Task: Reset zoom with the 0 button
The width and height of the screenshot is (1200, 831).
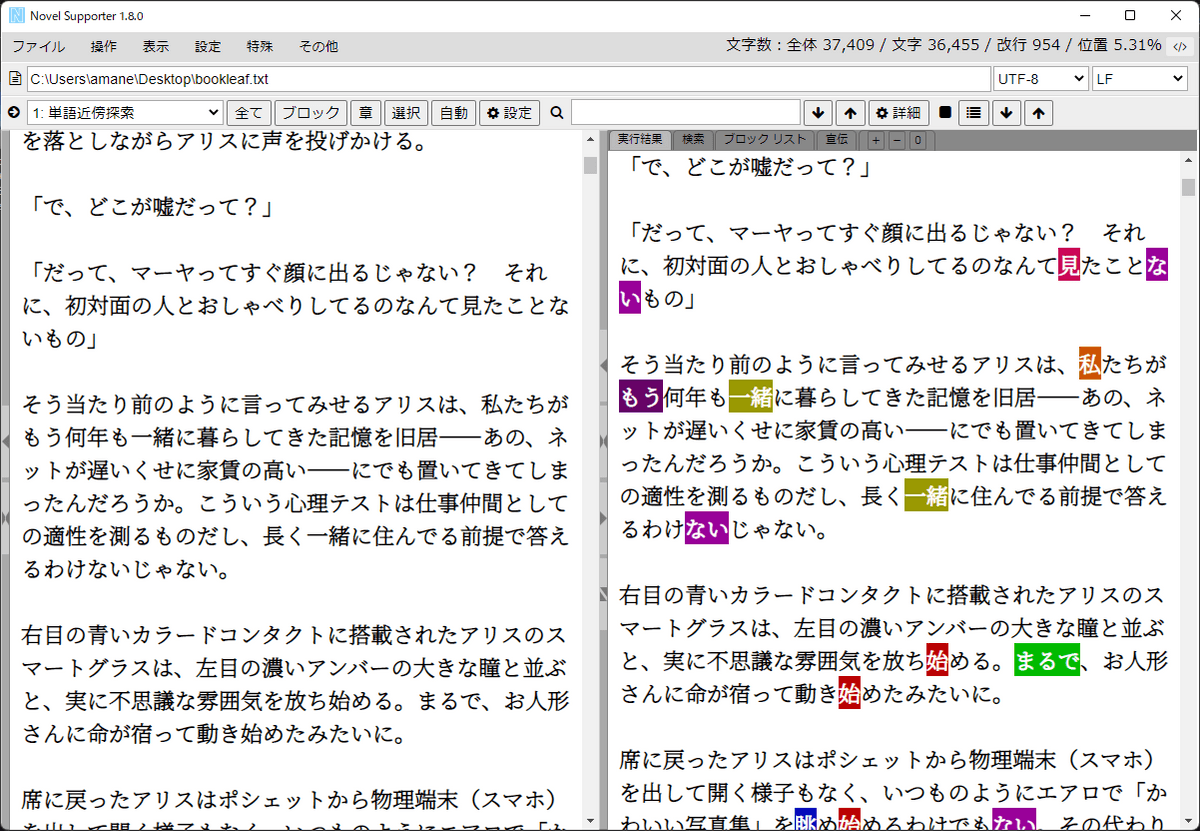Action: pyautogui.click(x=917, y=140)
